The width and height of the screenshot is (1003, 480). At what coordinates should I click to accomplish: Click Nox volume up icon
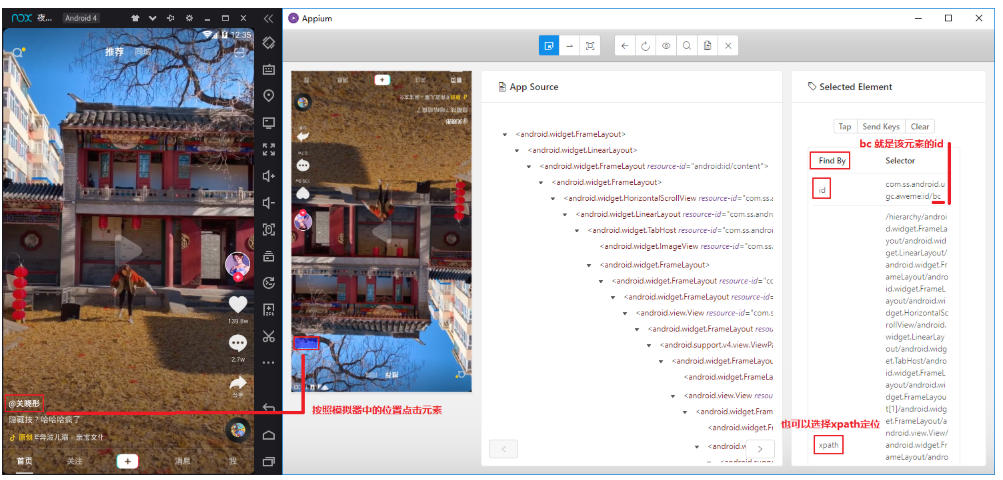[269, 177]
